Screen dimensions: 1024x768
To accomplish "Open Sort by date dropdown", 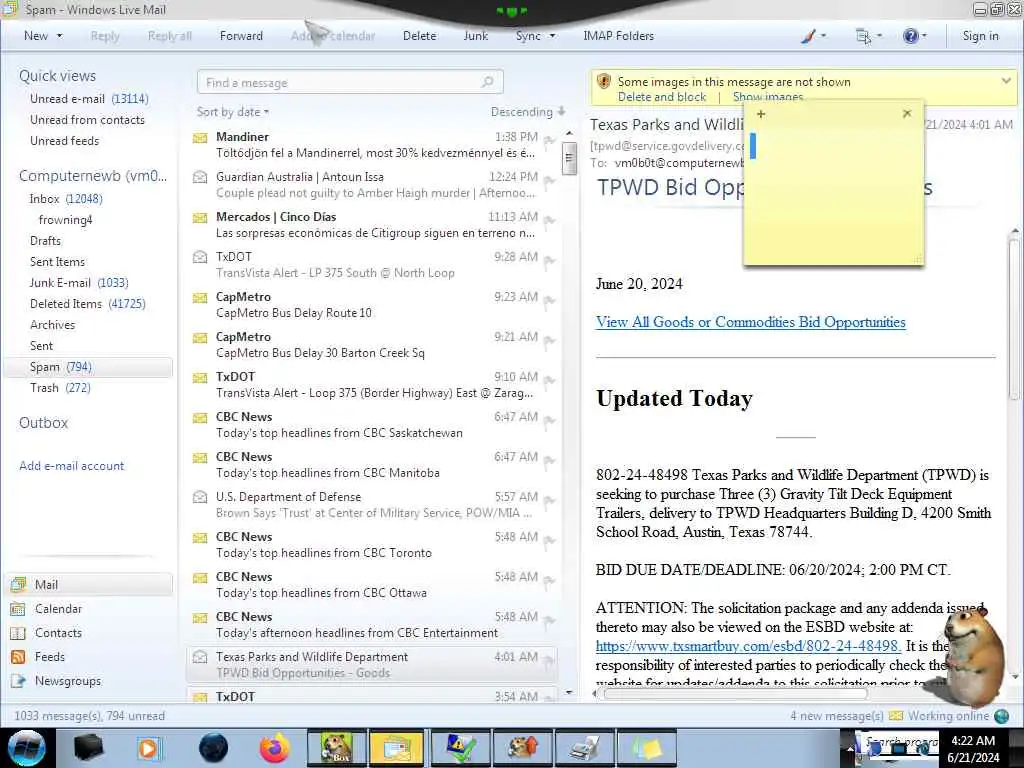I will (x=232, y=112).
